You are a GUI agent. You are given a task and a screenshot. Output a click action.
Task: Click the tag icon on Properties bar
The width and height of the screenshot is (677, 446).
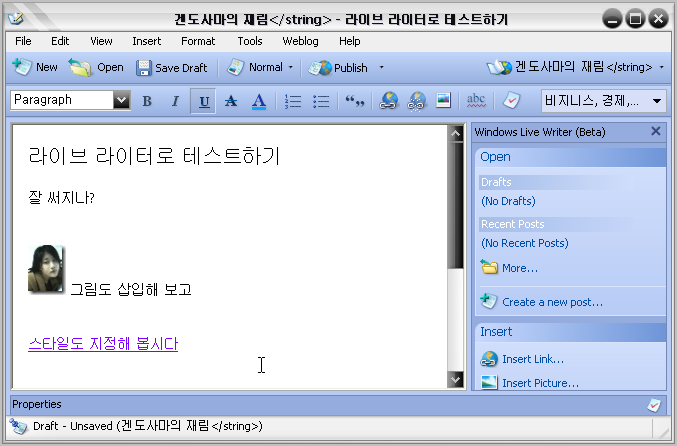coord(654,405)
